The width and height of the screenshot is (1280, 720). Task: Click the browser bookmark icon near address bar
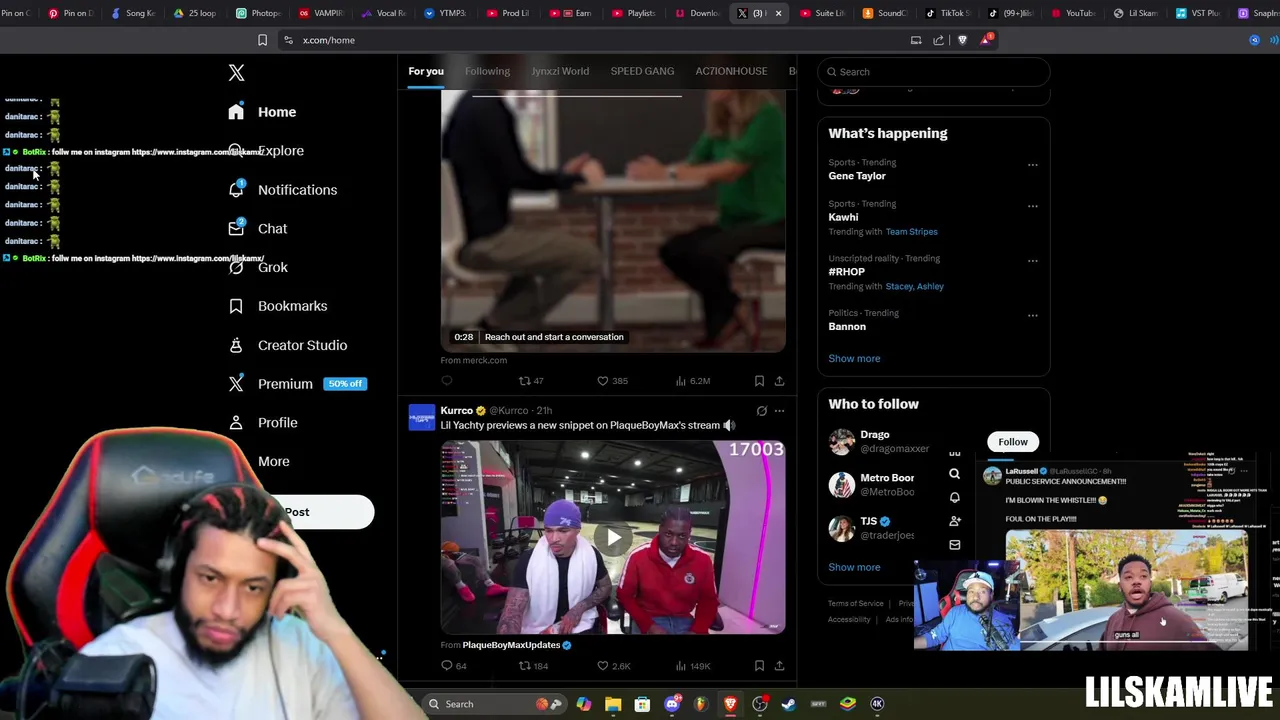[x=262, y=40]
